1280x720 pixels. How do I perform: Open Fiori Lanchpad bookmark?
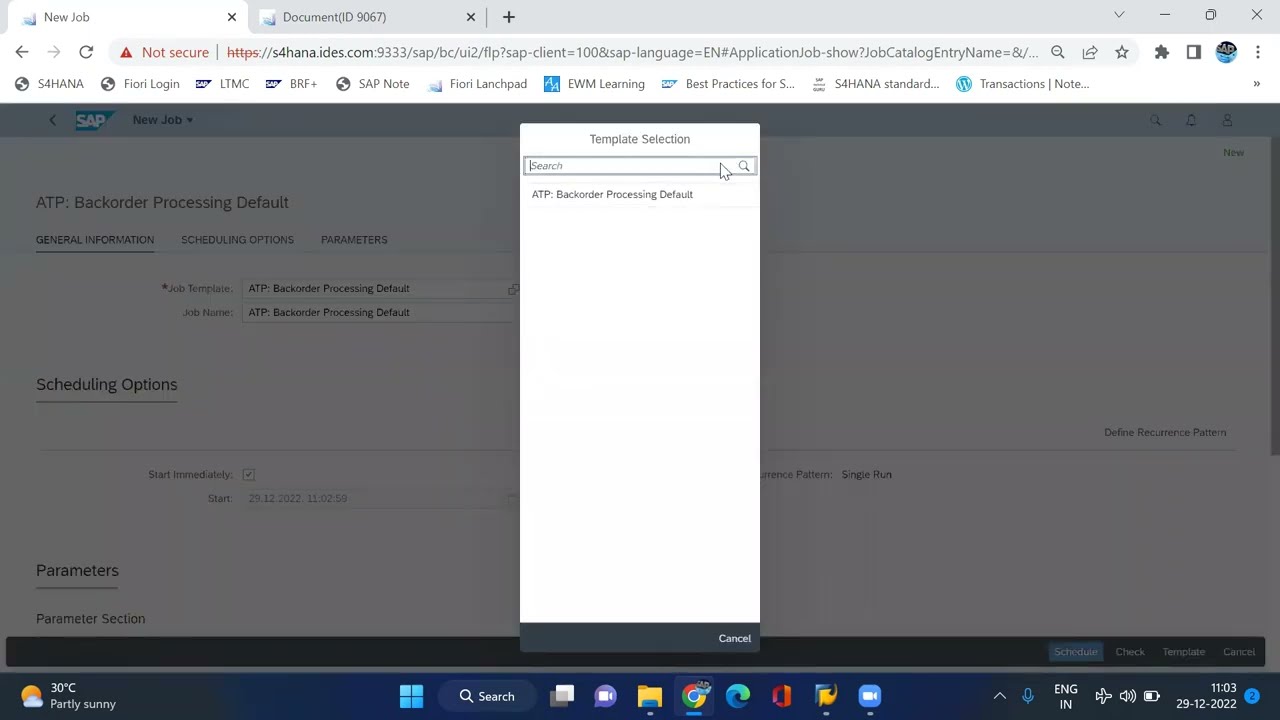click(x=477, y=84)
